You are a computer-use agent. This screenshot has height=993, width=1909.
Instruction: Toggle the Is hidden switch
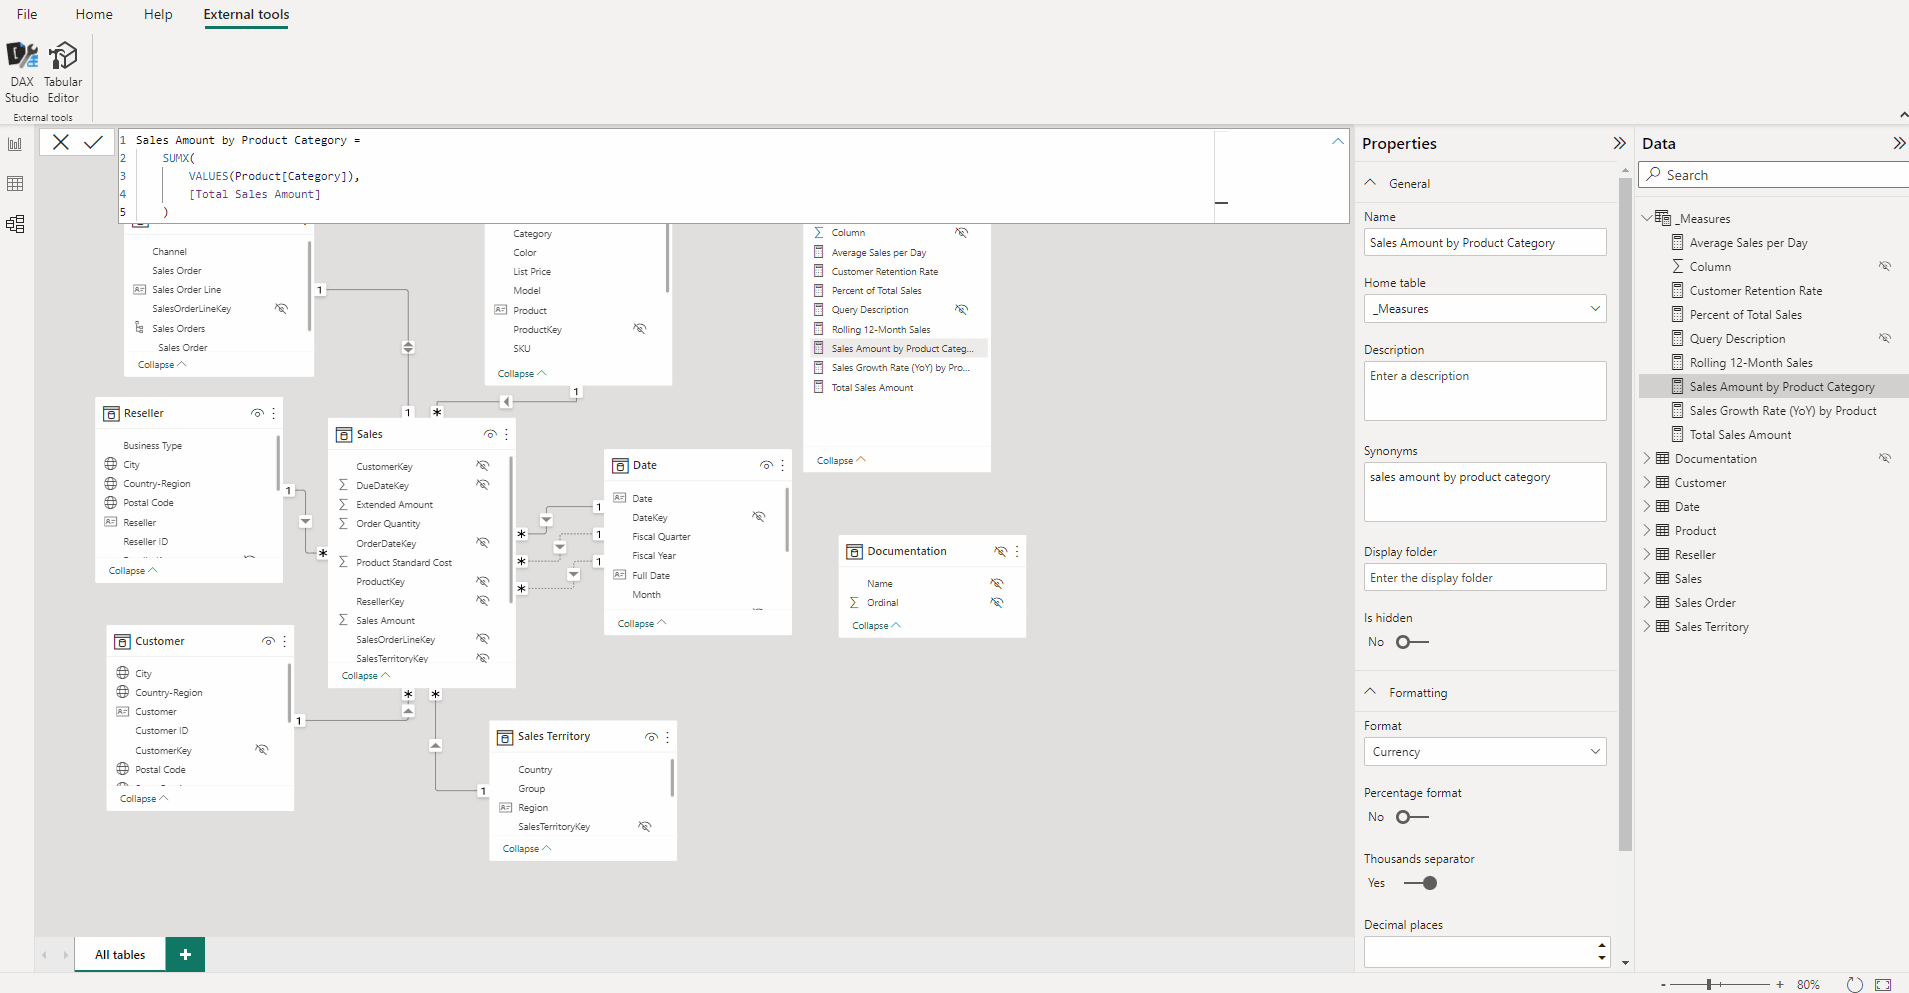coord(1412,642)
